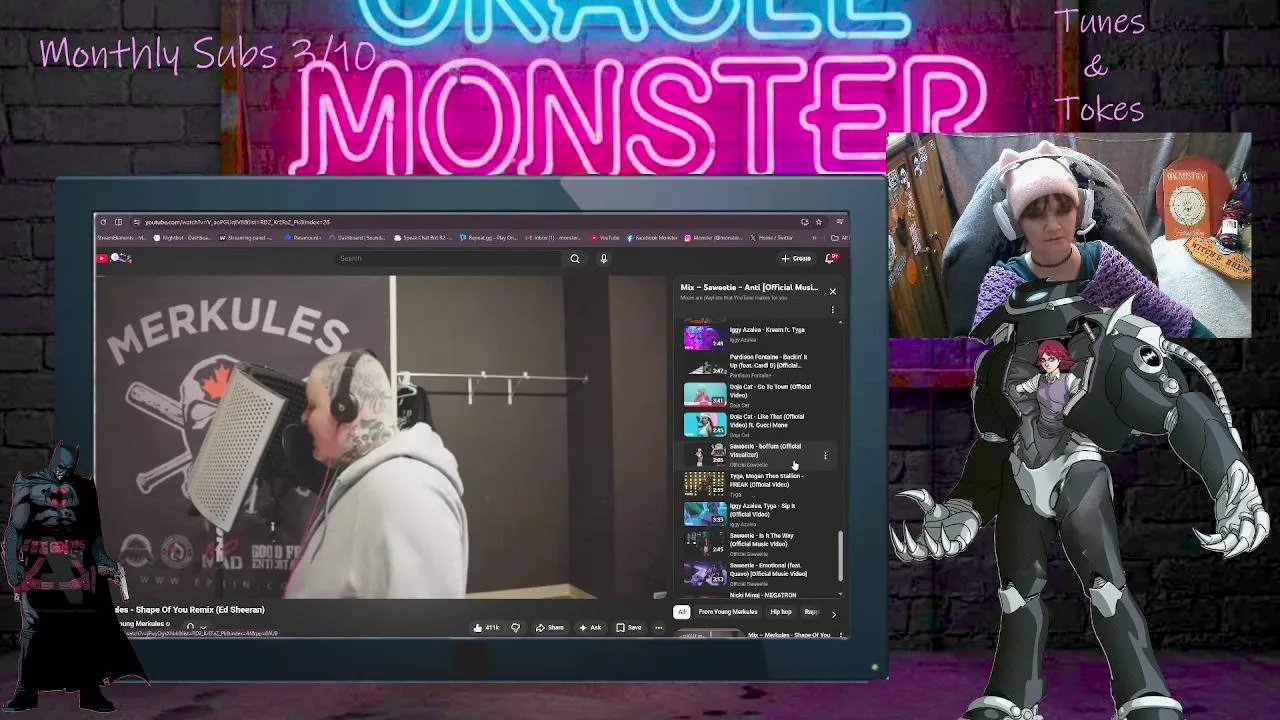Open Nightbot Dashboard bookmark
Viewport: 1280px width, 720px height.
(183, 238)
